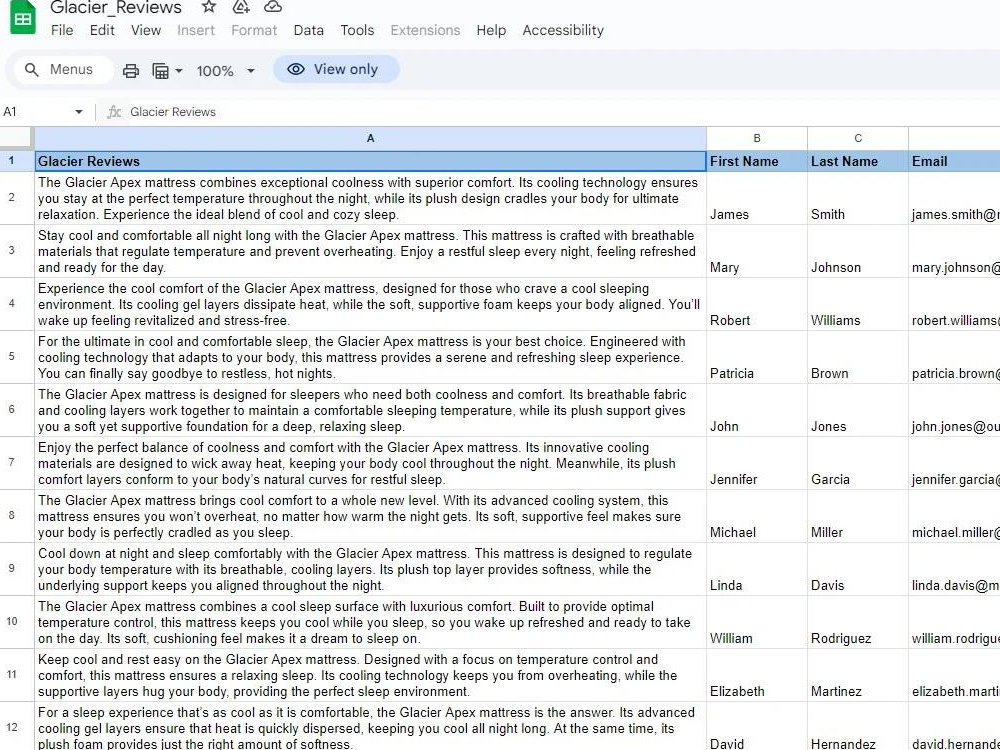Select column C header
The height and width of the screenshot is (750, 1000).
(858, 138)
